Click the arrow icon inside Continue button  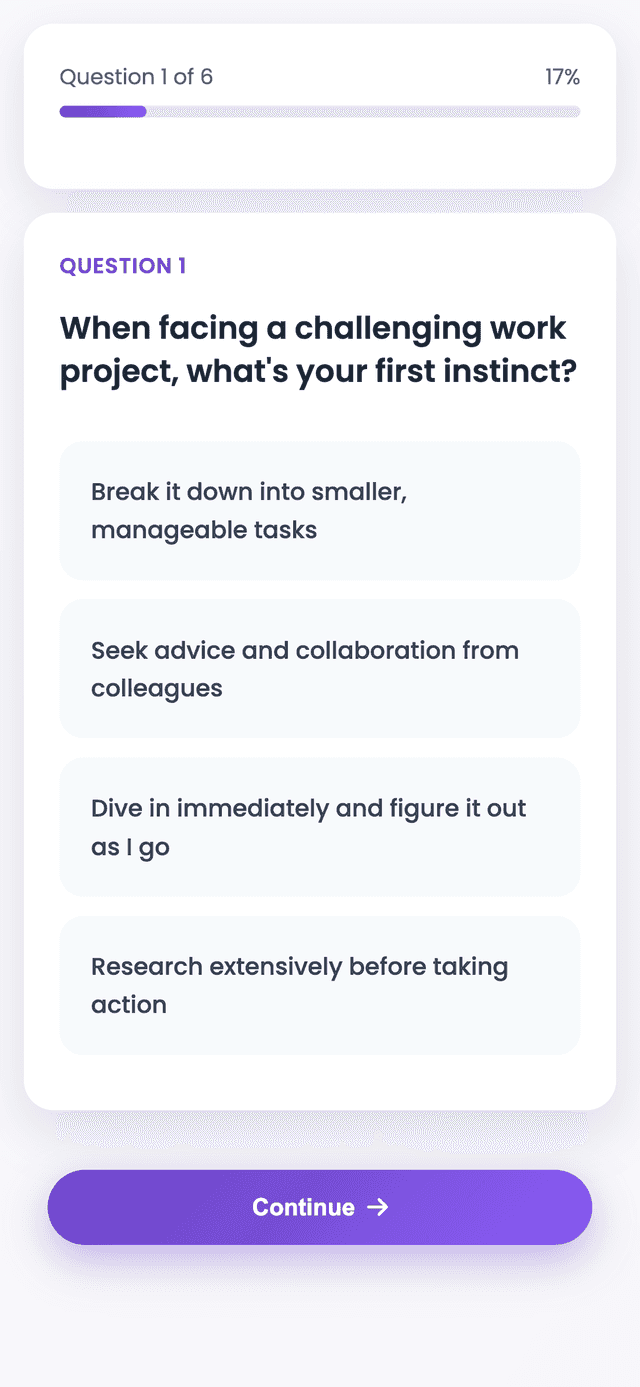coord(379,1207)
